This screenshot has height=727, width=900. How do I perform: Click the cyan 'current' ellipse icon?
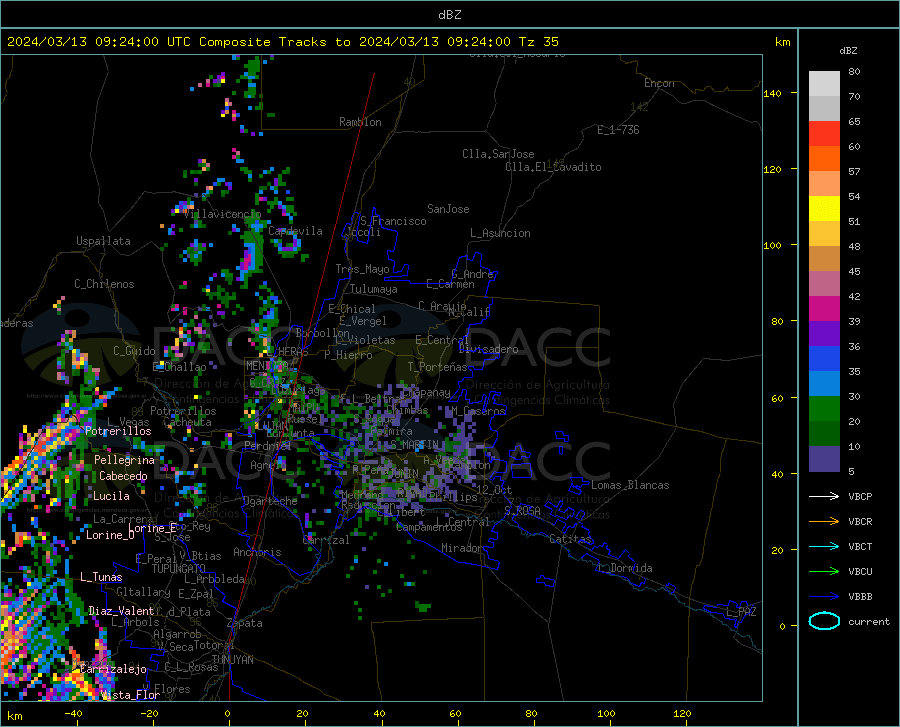(x=824, y=621)
